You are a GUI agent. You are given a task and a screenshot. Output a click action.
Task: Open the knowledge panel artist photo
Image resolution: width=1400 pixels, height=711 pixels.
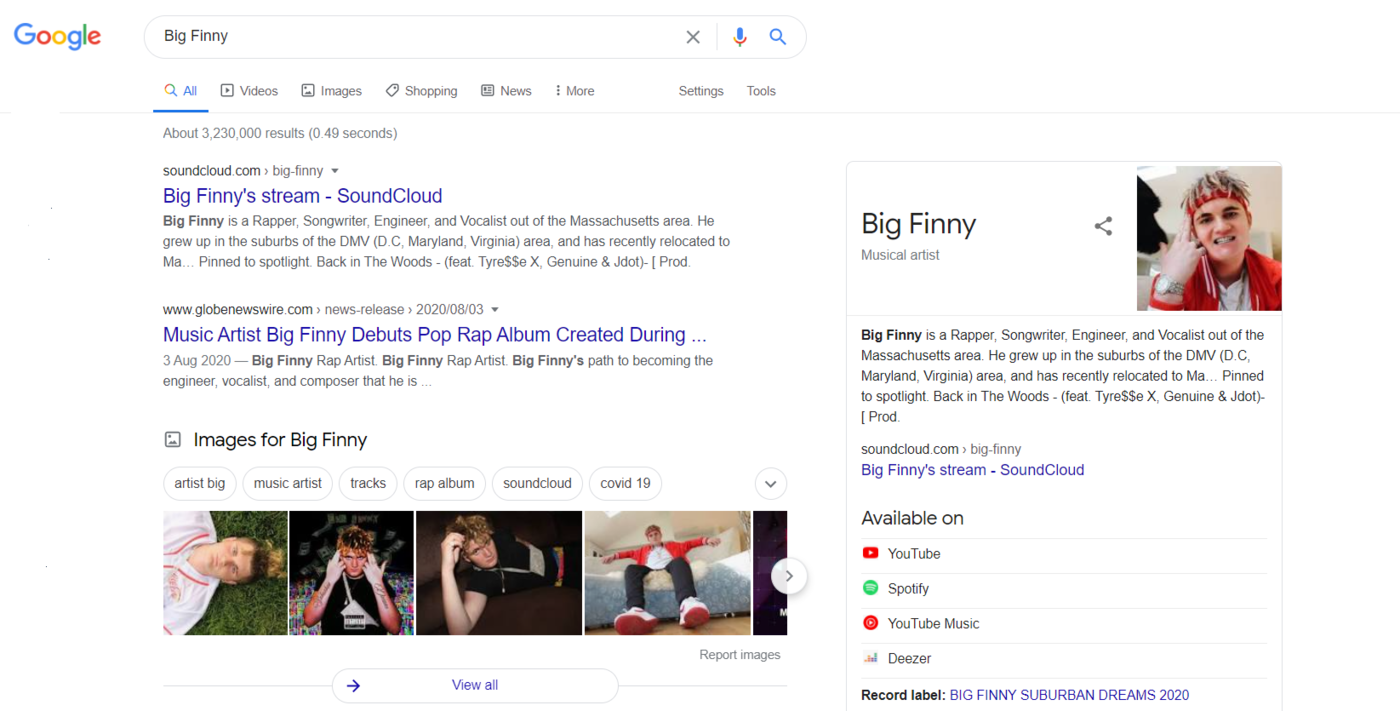[1209, 238]
